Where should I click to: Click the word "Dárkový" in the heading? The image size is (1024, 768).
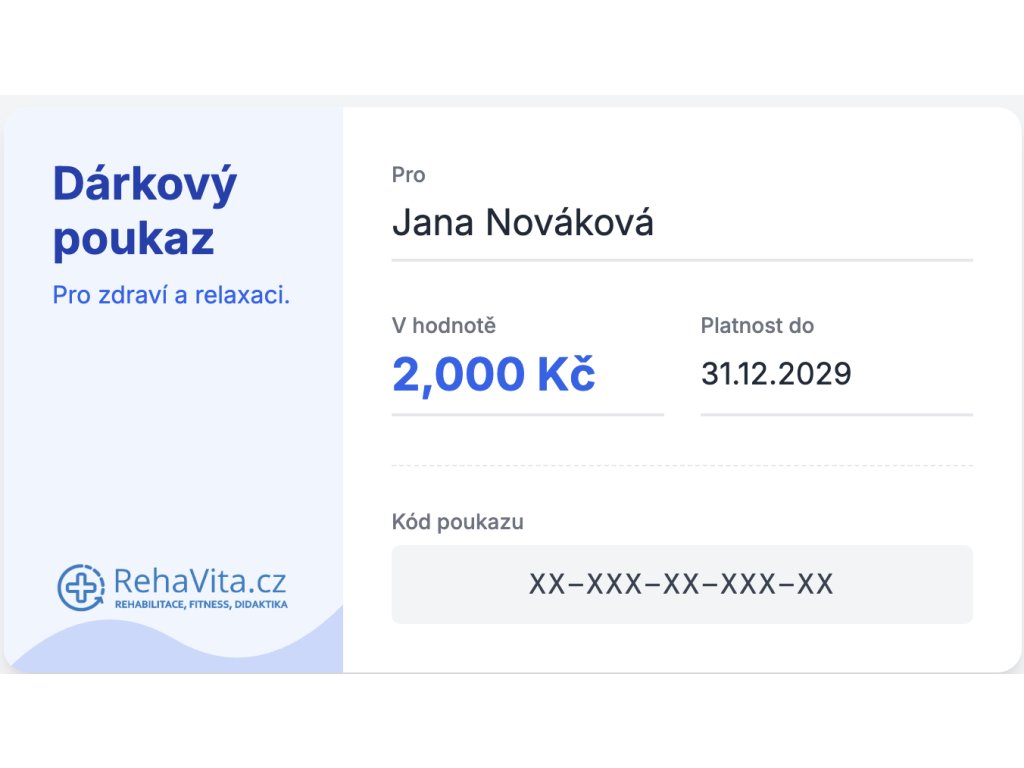pos(145,185)
